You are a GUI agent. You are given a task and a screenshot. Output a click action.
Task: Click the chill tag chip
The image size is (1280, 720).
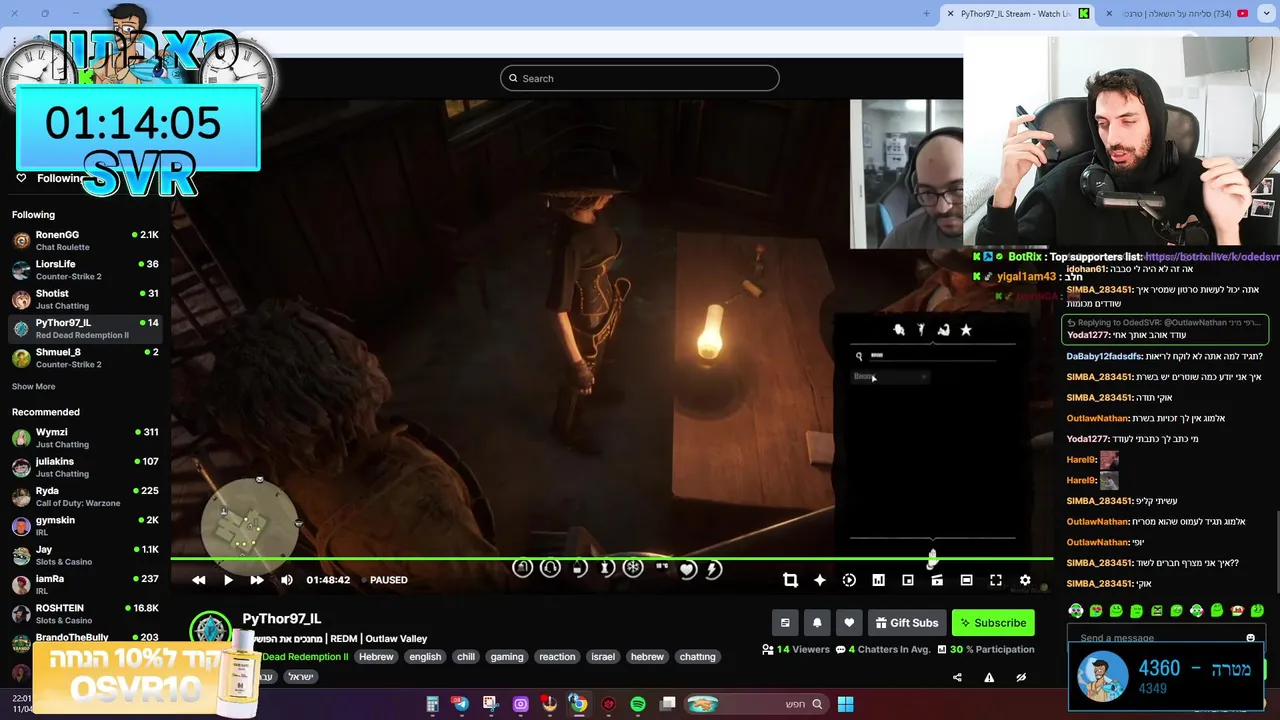point(466,657)
